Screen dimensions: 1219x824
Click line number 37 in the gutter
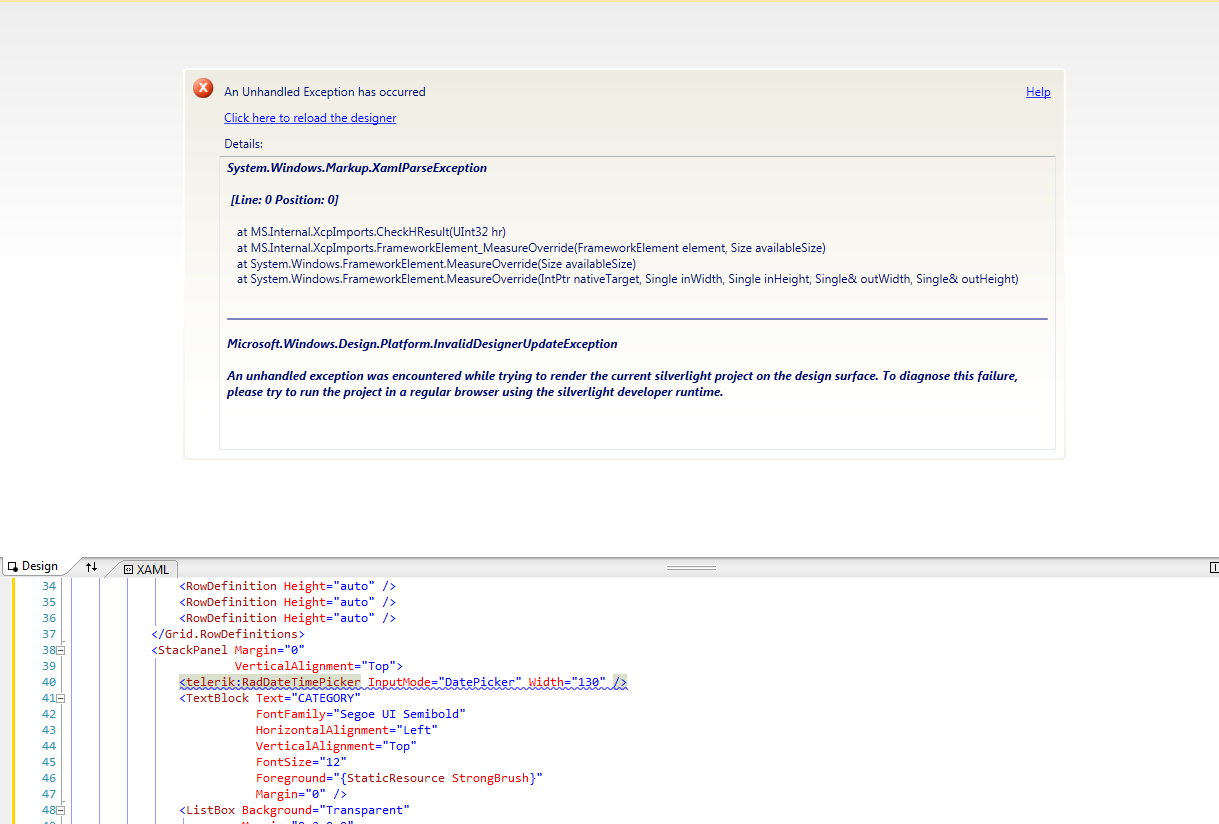tap(49, 634)
